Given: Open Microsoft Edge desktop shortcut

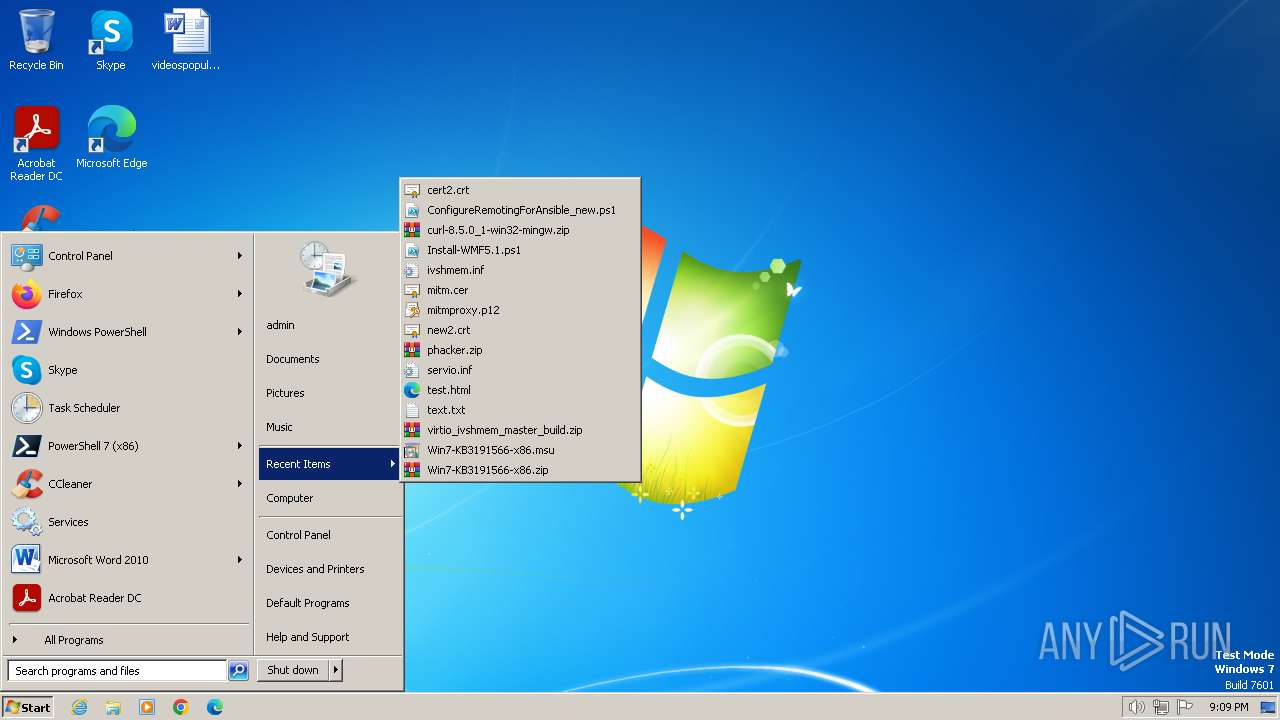Looking at the screenshot, I should point(111,138).
